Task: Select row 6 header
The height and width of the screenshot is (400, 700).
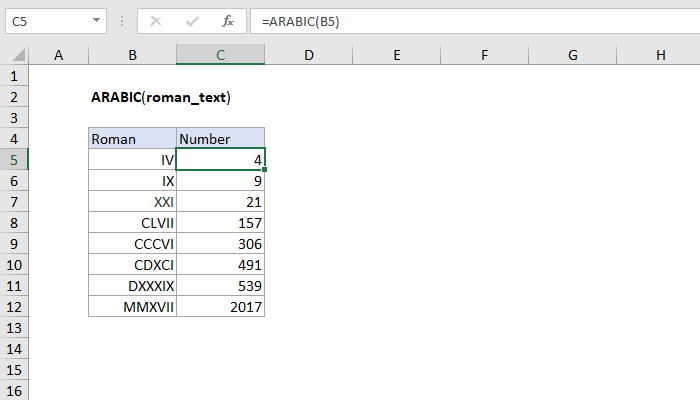Action: pyautogui.click(x=14, y=181)
